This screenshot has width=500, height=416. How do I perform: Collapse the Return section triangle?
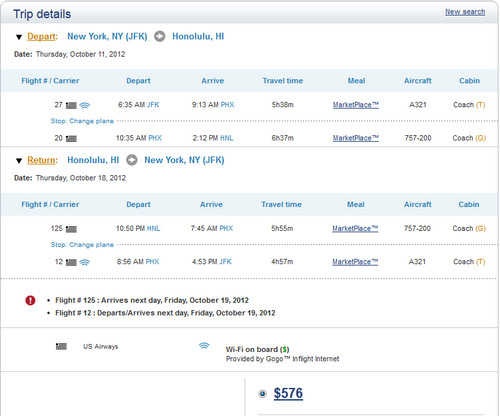pyautogui.click(x=19, y=161)
